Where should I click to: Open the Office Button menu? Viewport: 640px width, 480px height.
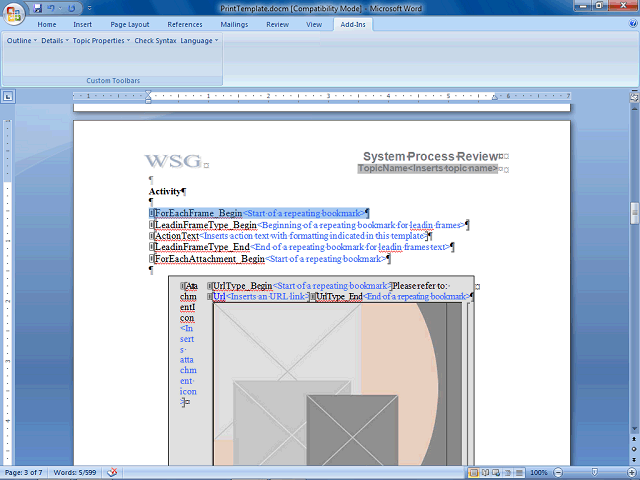click(14, 14)
